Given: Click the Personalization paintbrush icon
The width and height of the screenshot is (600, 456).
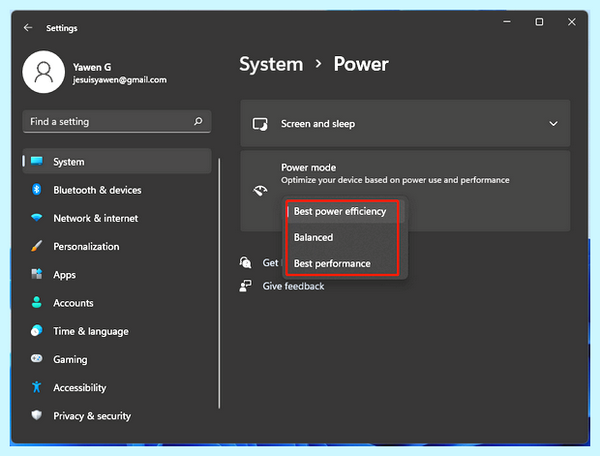Looking at the screenshot, I should pyautogui.click(x=37, y=246).
